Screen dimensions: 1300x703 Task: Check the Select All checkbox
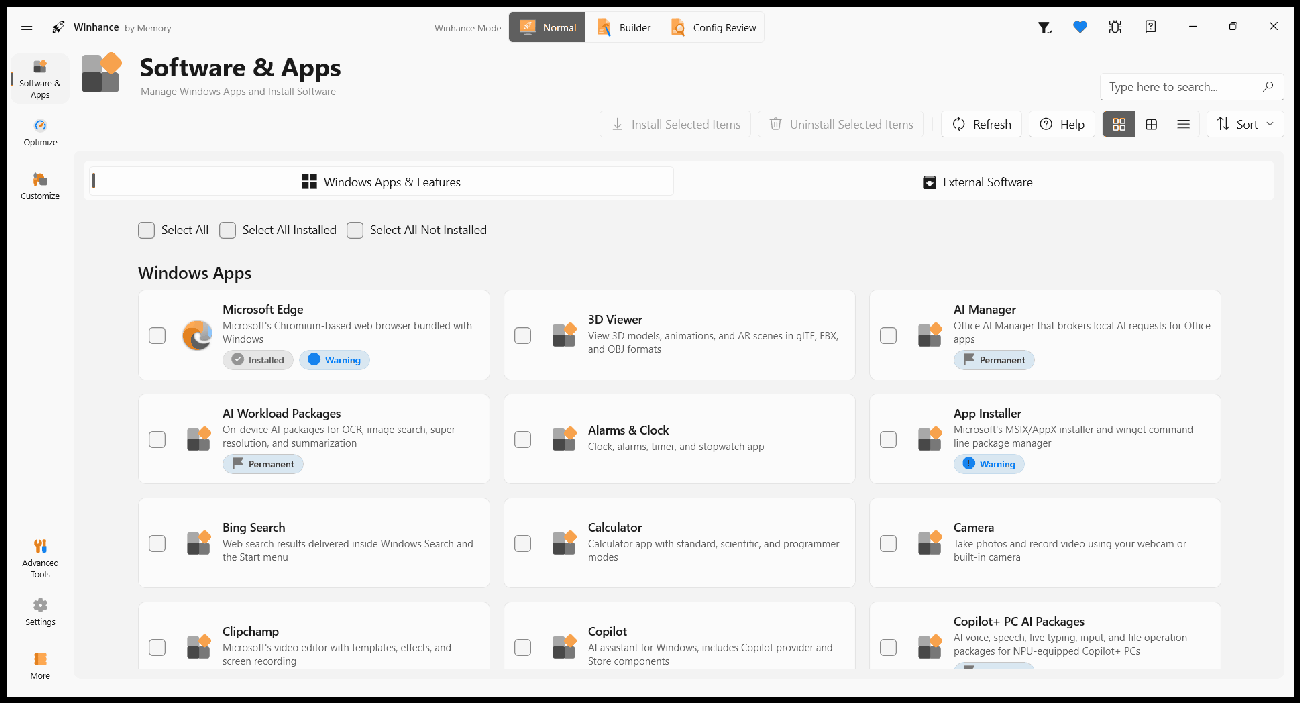[x=147, y=230]
